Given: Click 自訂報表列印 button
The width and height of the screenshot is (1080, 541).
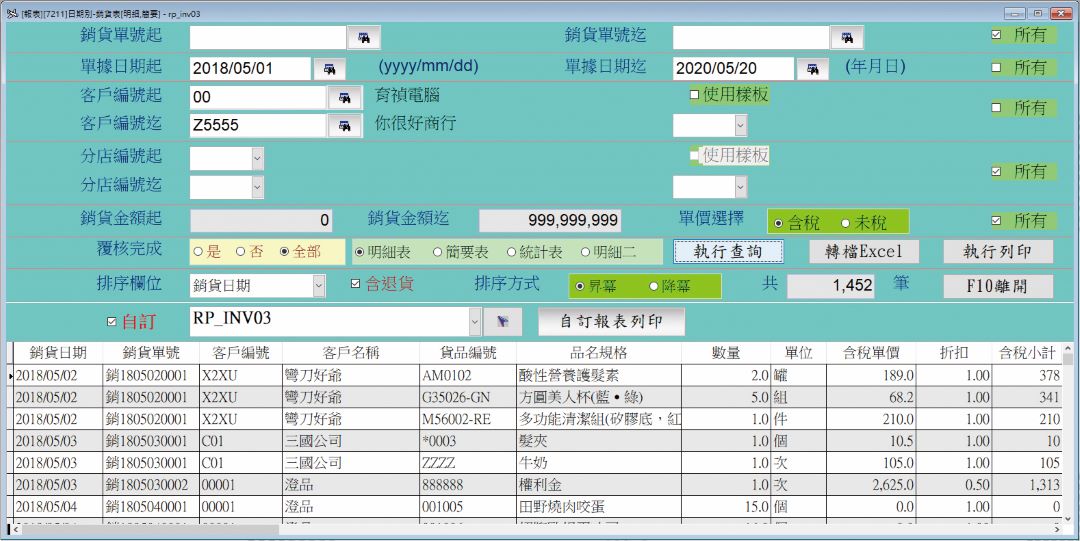Looking at the screenshot, I should (x=612, y=321).
